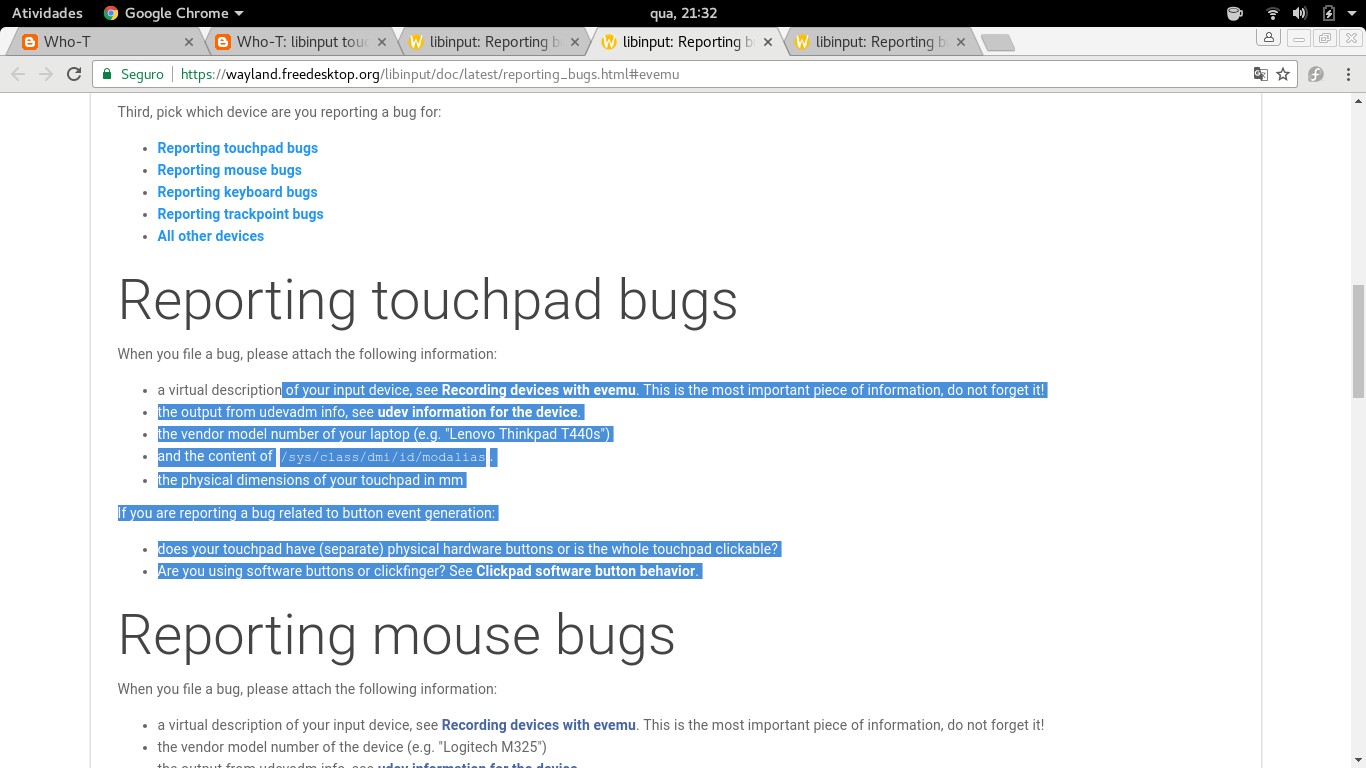Open the Clickpad software button behavior link
Image resolution: width=1366 pixels, height=768 pixels.
[585, 571]
